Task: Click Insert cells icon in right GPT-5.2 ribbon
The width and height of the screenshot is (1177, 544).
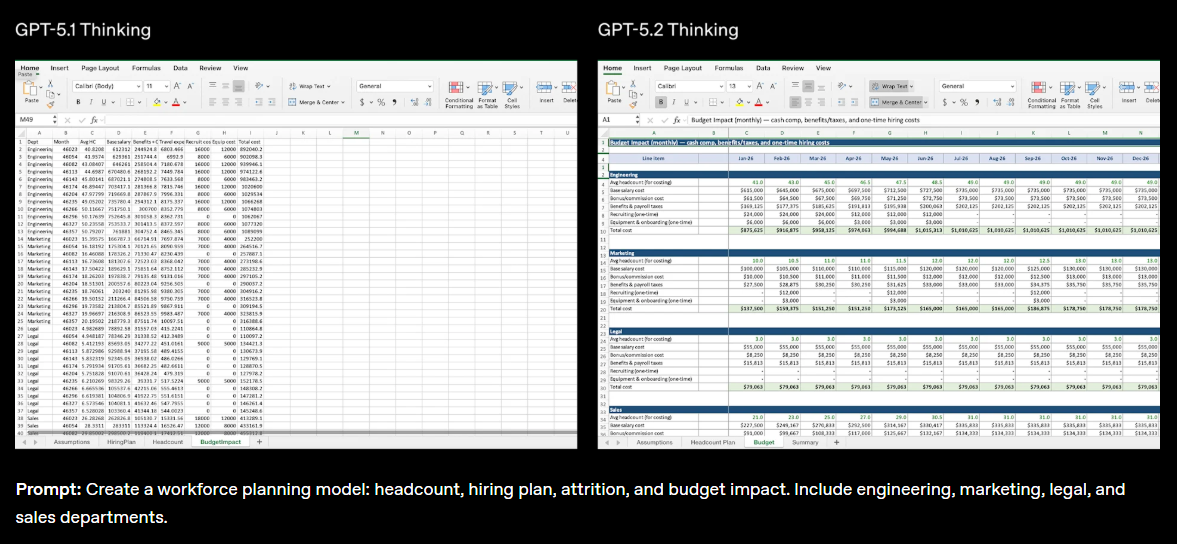Action: click(x=1128, y=87)
